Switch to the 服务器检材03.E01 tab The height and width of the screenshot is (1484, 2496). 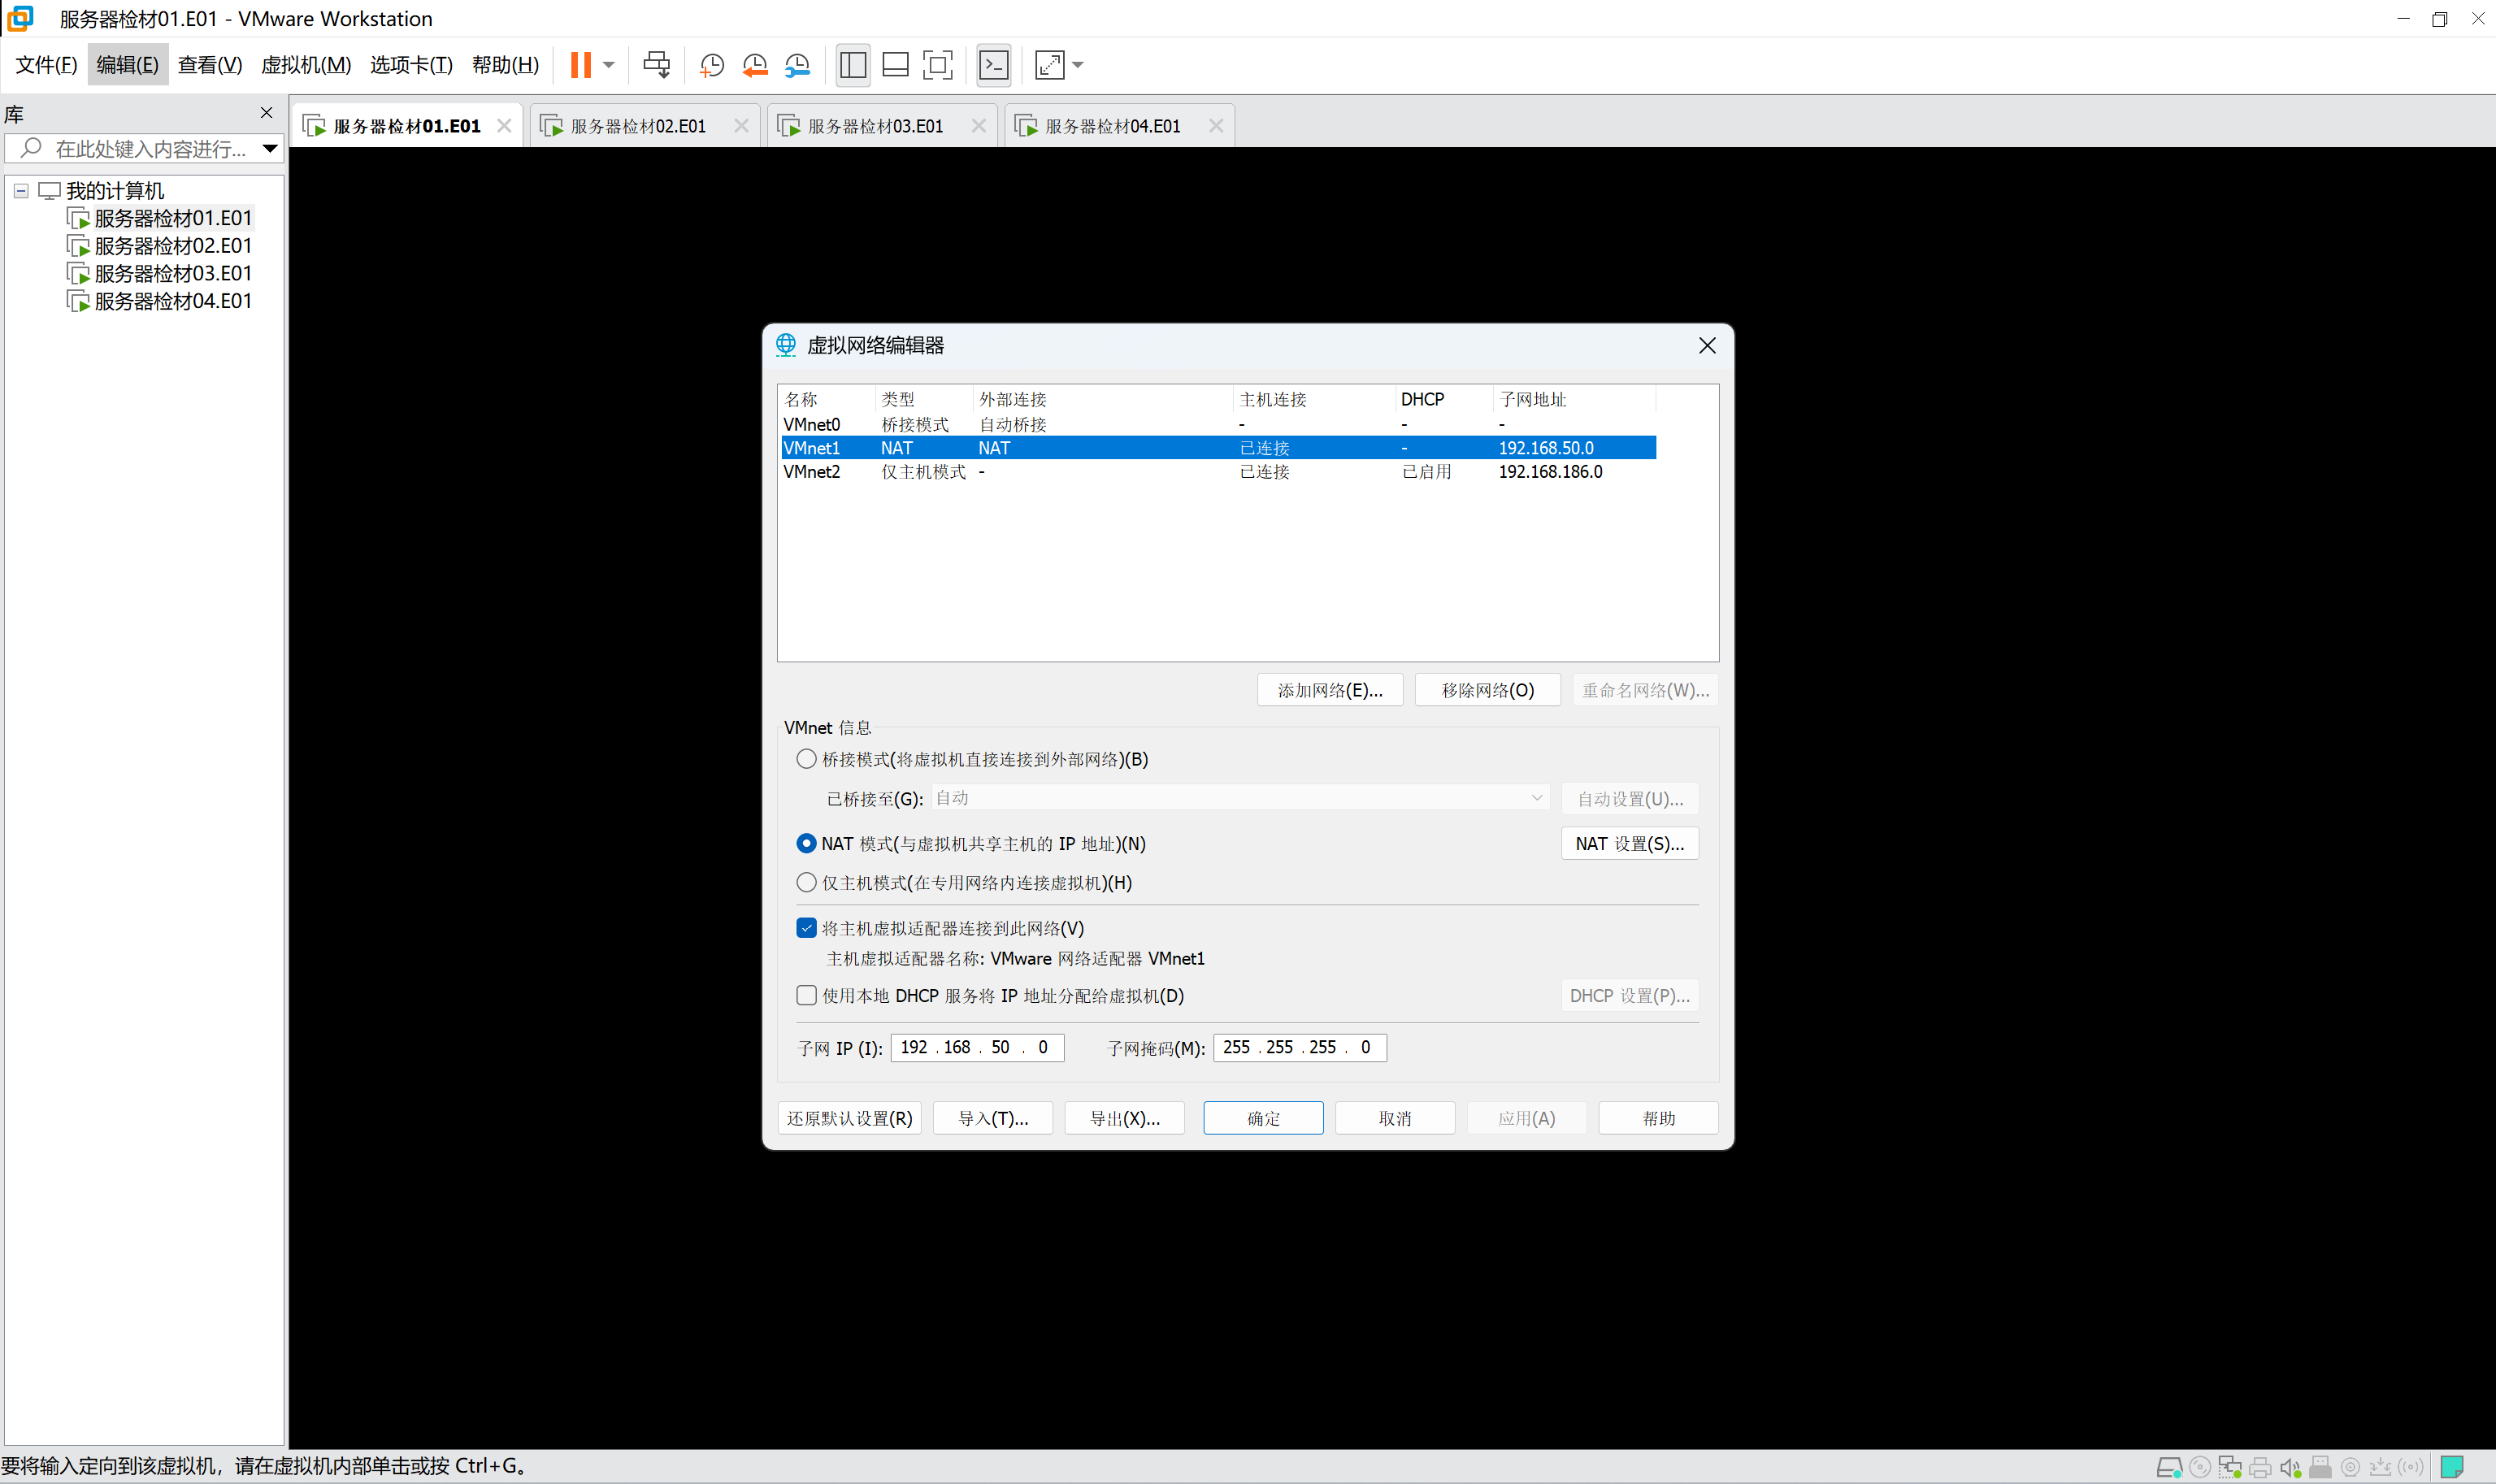[875, 126]
